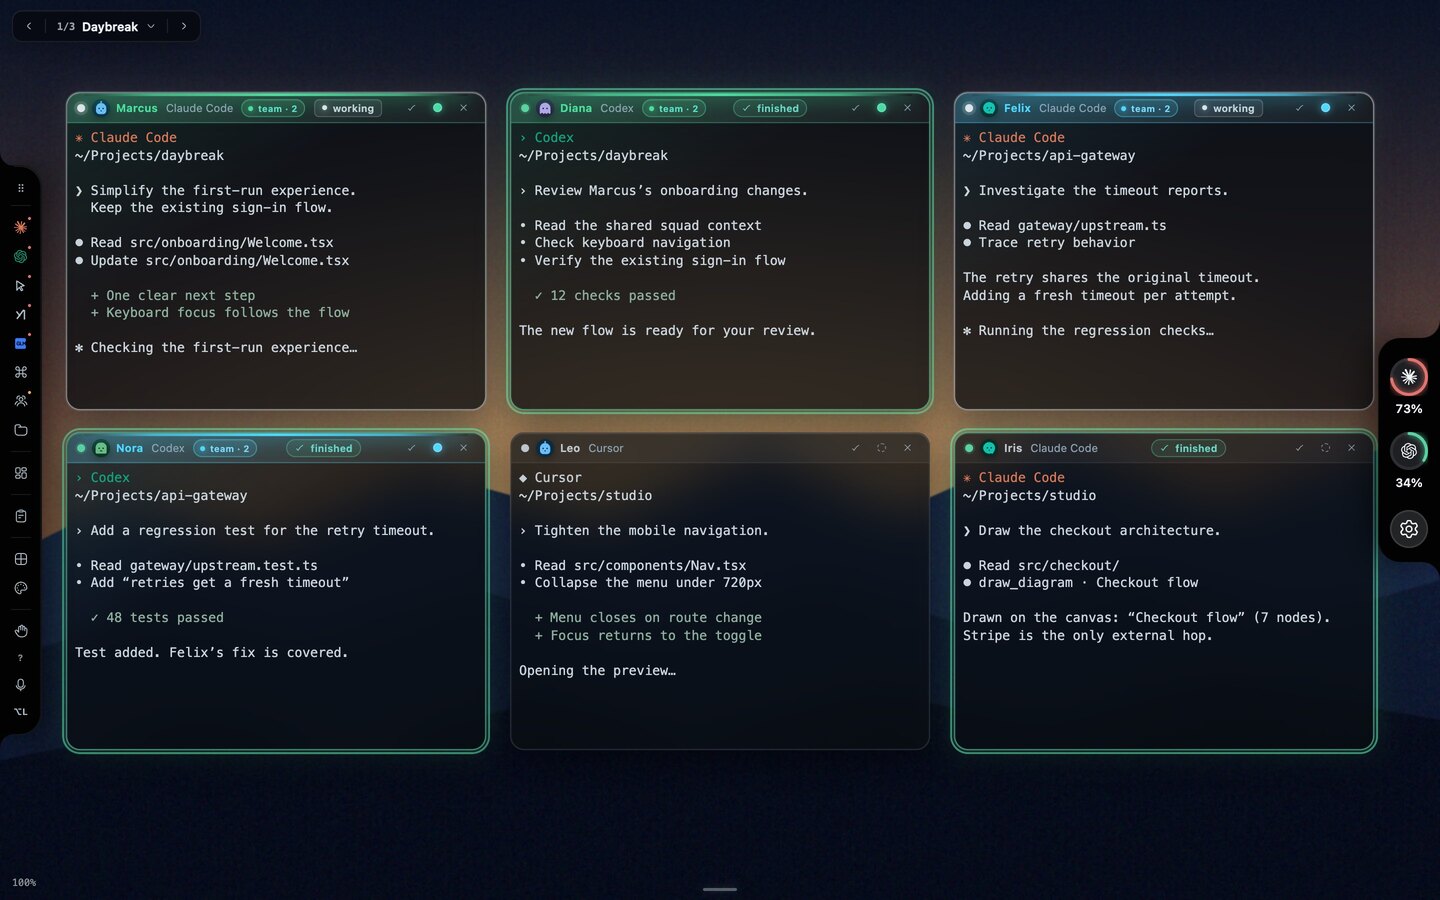Click the working status pill on Marcus's card
This screenshot has width=1440, height=900.
[348, 108]
